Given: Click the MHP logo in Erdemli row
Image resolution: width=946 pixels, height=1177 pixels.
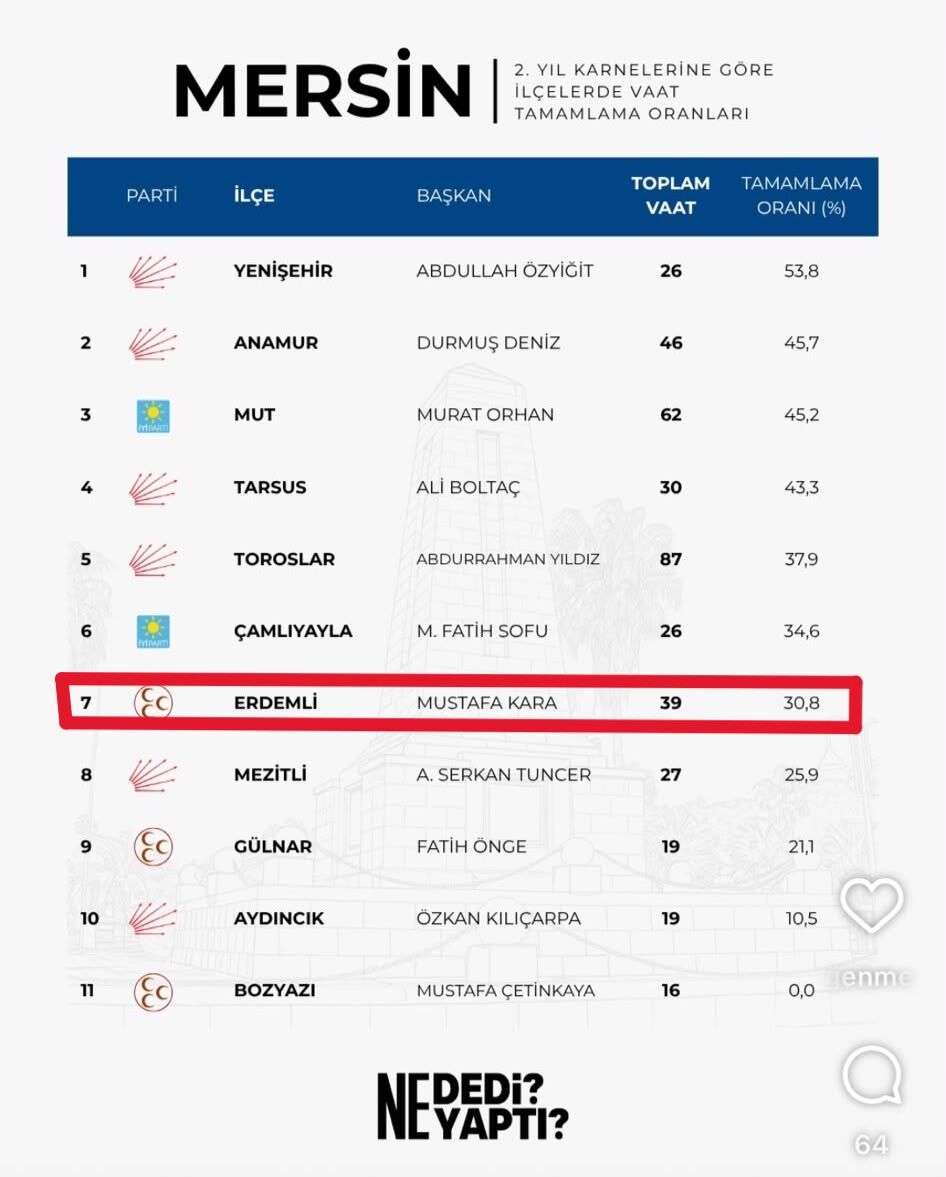Looking at the screenshot, I should click(153, 703).
